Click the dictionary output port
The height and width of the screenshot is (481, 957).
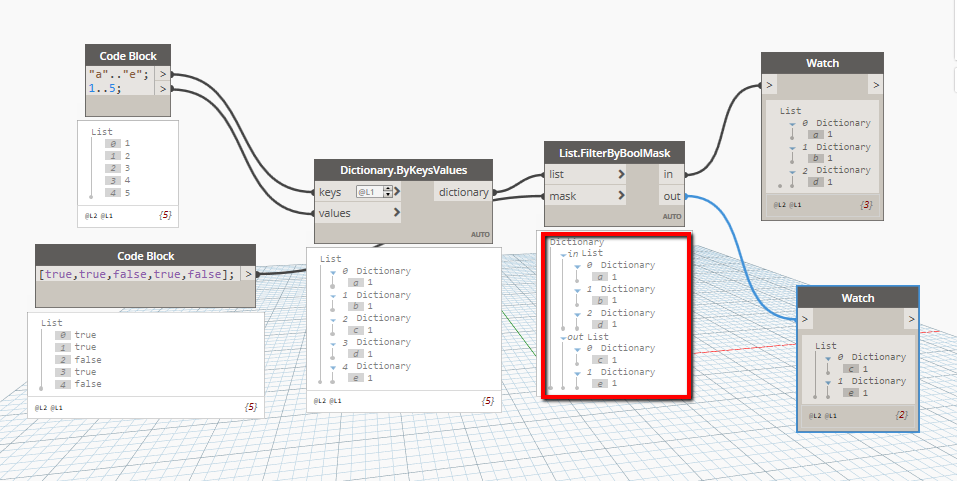(x=463, y=192)
